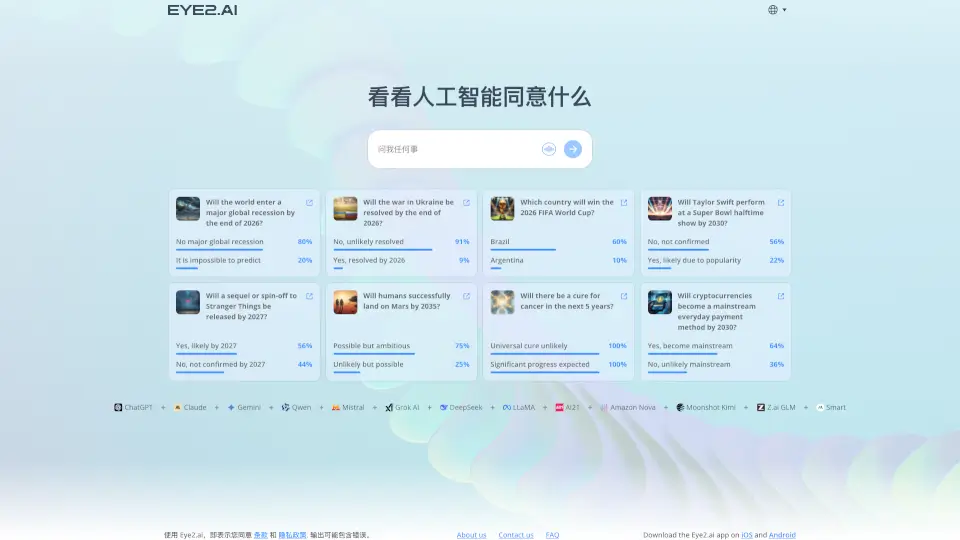Open external link for cryptocurrencies question

click(781, 296)
